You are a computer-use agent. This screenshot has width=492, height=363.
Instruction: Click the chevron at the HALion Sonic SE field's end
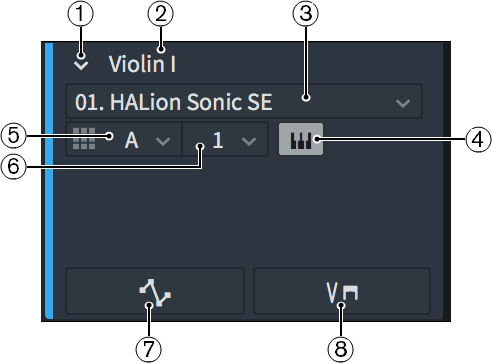[x=403, y=103]
